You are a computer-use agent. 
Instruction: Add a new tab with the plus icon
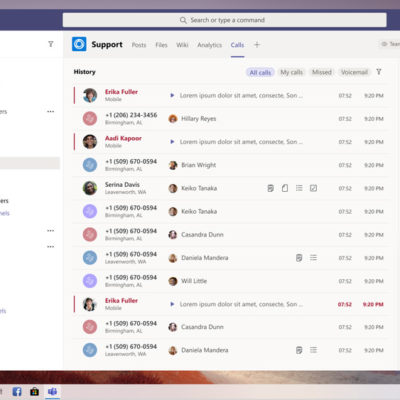tap(257, 45)
